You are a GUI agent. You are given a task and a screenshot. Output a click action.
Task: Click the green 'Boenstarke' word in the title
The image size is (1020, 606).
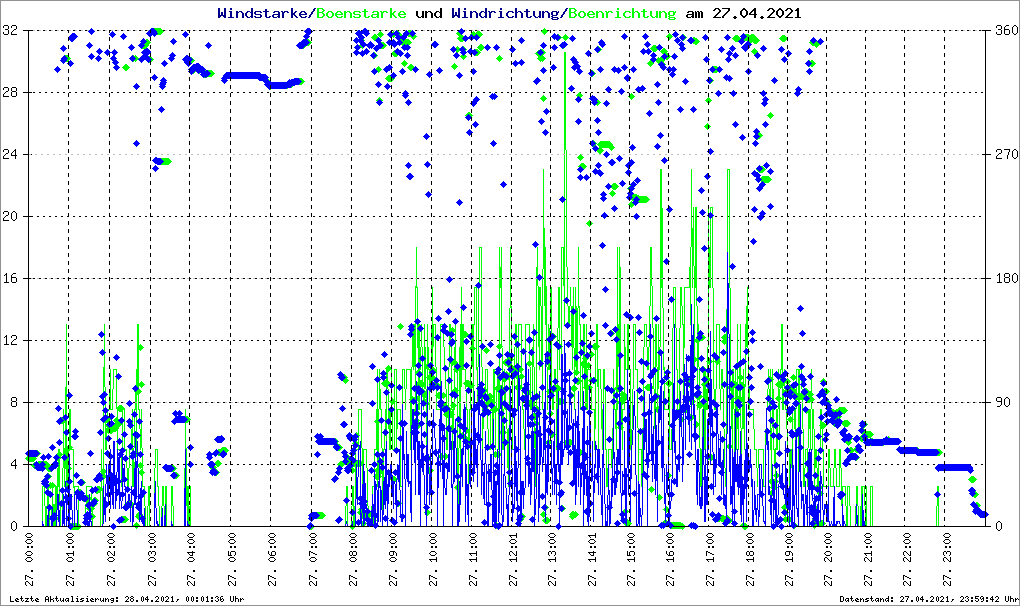[x=361, y=13]
